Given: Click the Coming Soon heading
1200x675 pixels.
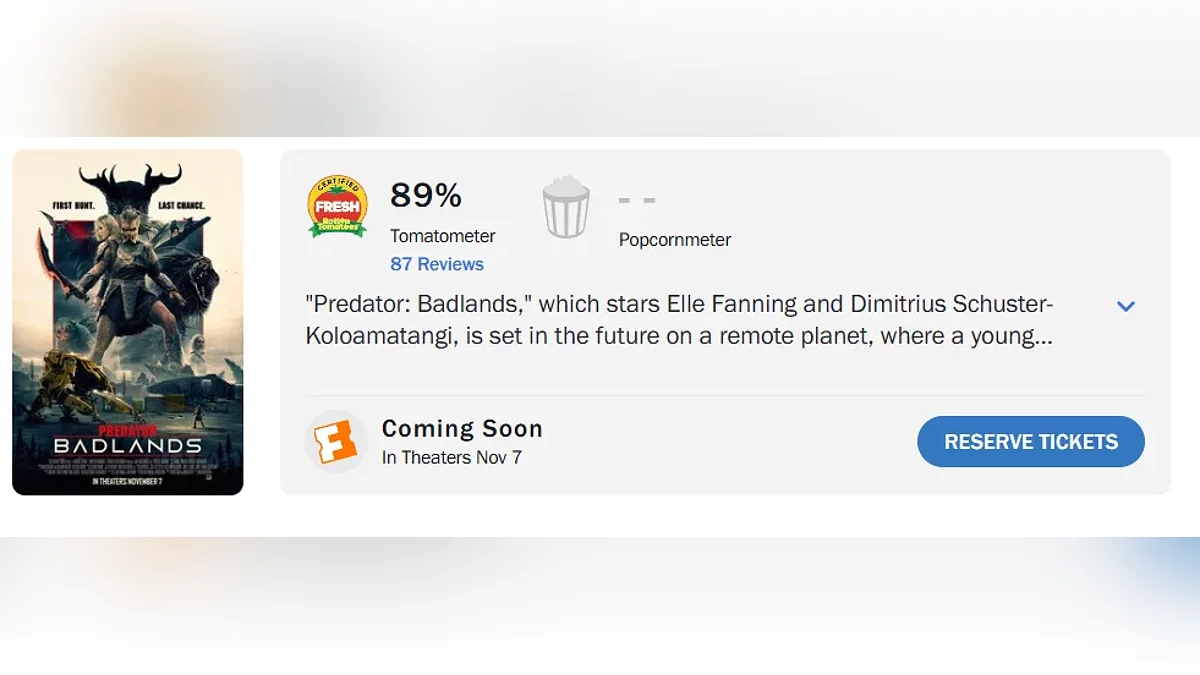Looking at the screenshot, I should (462, 428).
